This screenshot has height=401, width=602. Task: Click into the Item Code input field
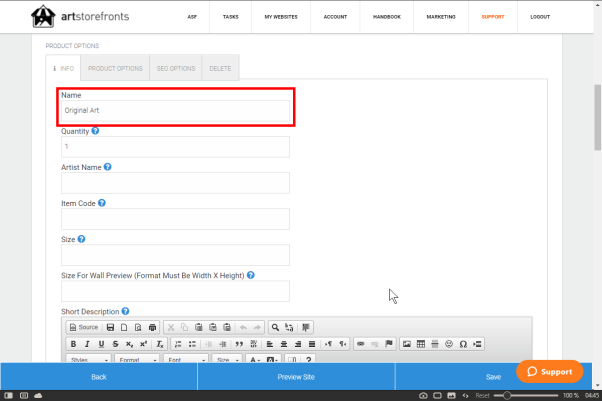[x=175, y=219]
